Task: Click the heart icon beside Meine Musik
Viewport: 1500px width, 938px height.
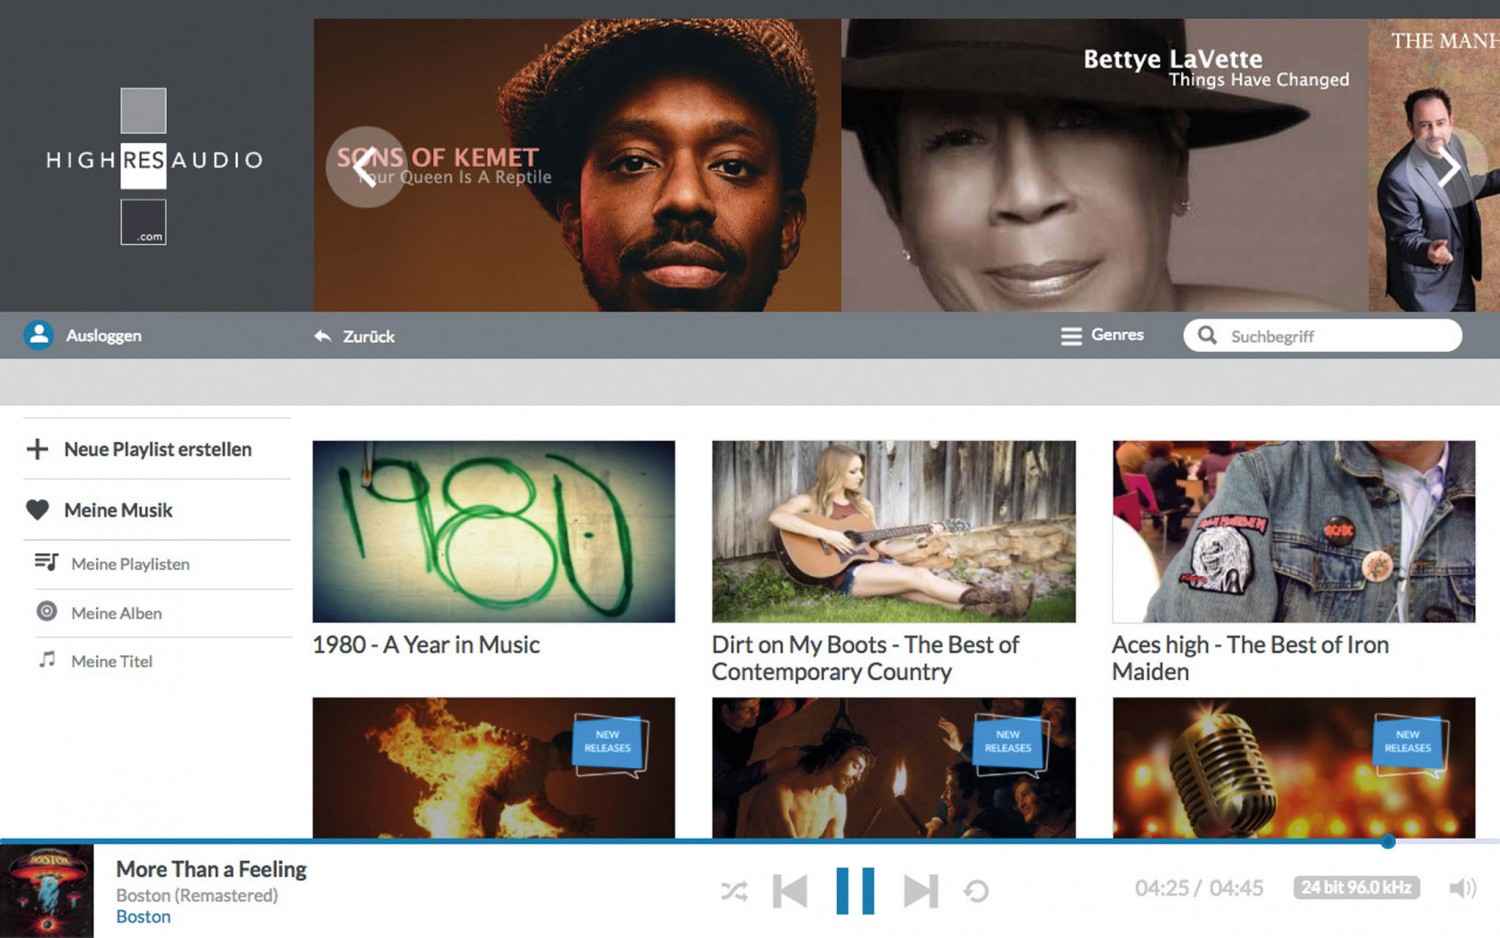Action: (37, 510)
